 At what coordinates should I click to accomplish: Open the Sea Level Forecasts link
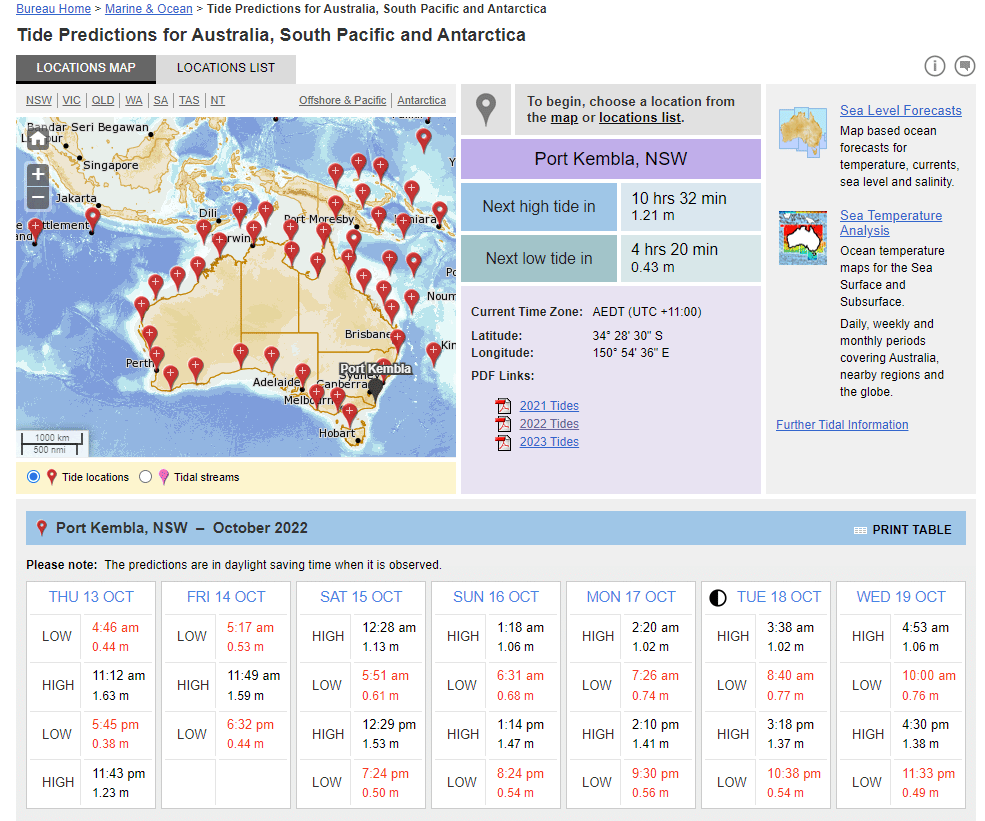click(x=901, y=111)
